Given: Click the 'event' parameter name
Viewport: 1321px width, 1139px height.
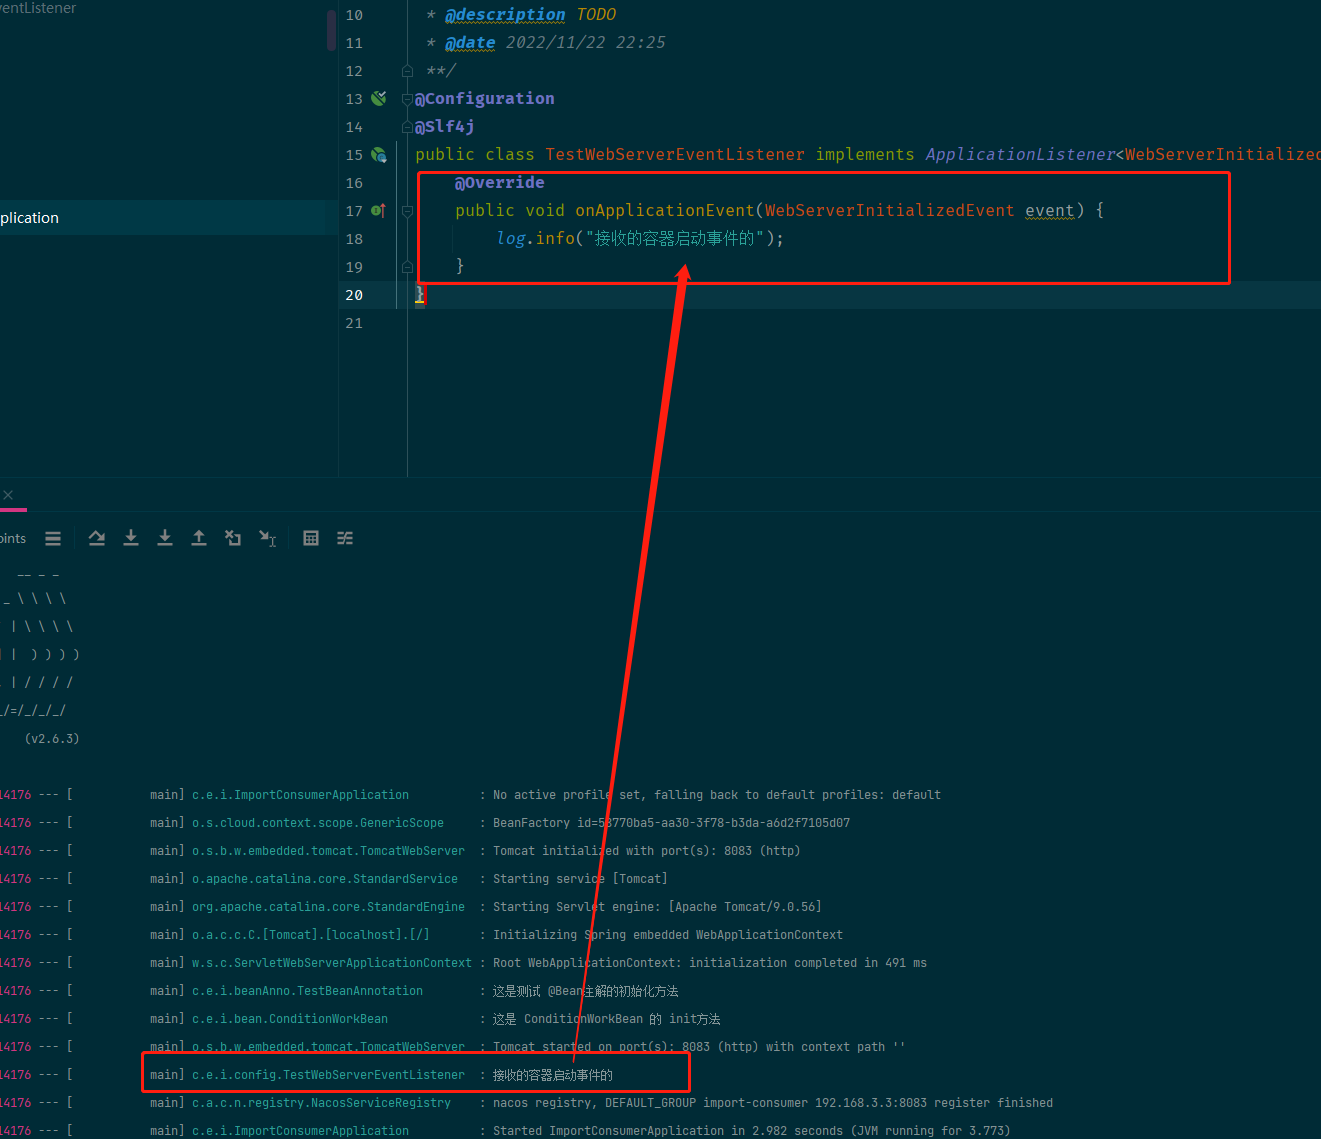Looking at the screenshot, I should 1050,210.
